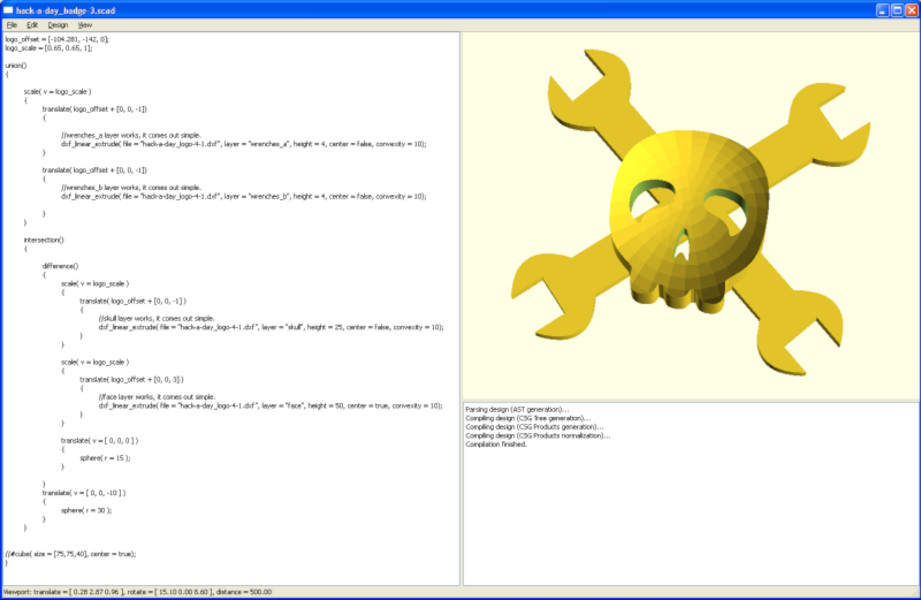Viewport: 921px width, 600px height.
Task: Open the Edit menu
Action: [32, 24]
